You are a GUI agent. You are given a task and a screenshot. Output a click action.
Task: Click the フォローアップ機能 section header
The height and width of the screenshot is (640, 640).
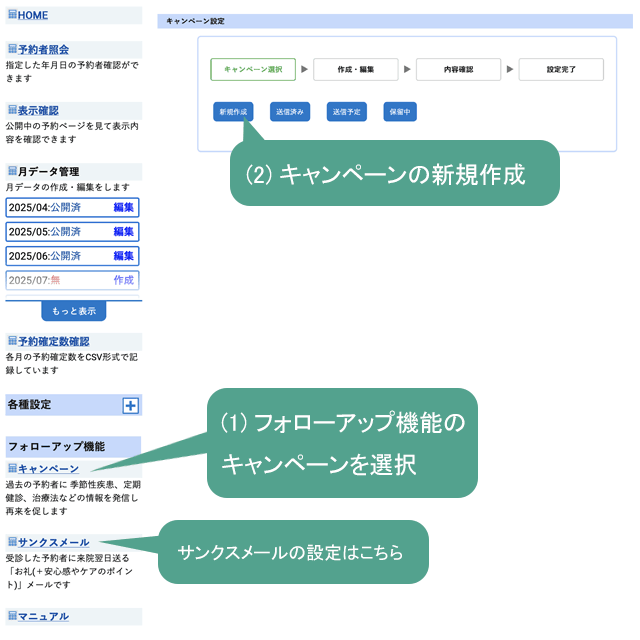[73, 447]
